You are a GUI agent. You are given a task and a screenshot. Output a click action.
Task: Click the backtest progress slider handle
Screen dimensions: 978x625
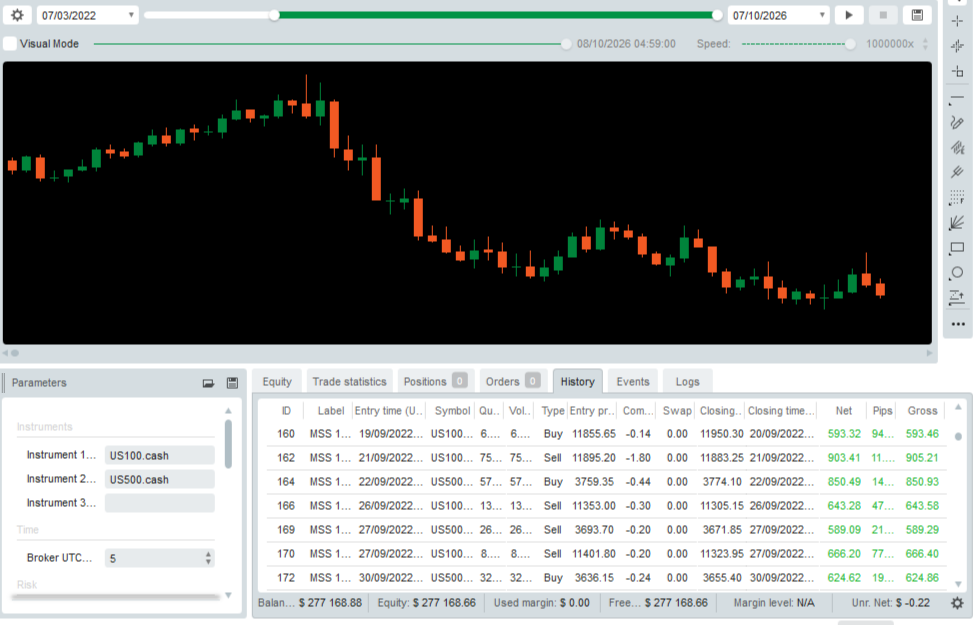point(566,44)
